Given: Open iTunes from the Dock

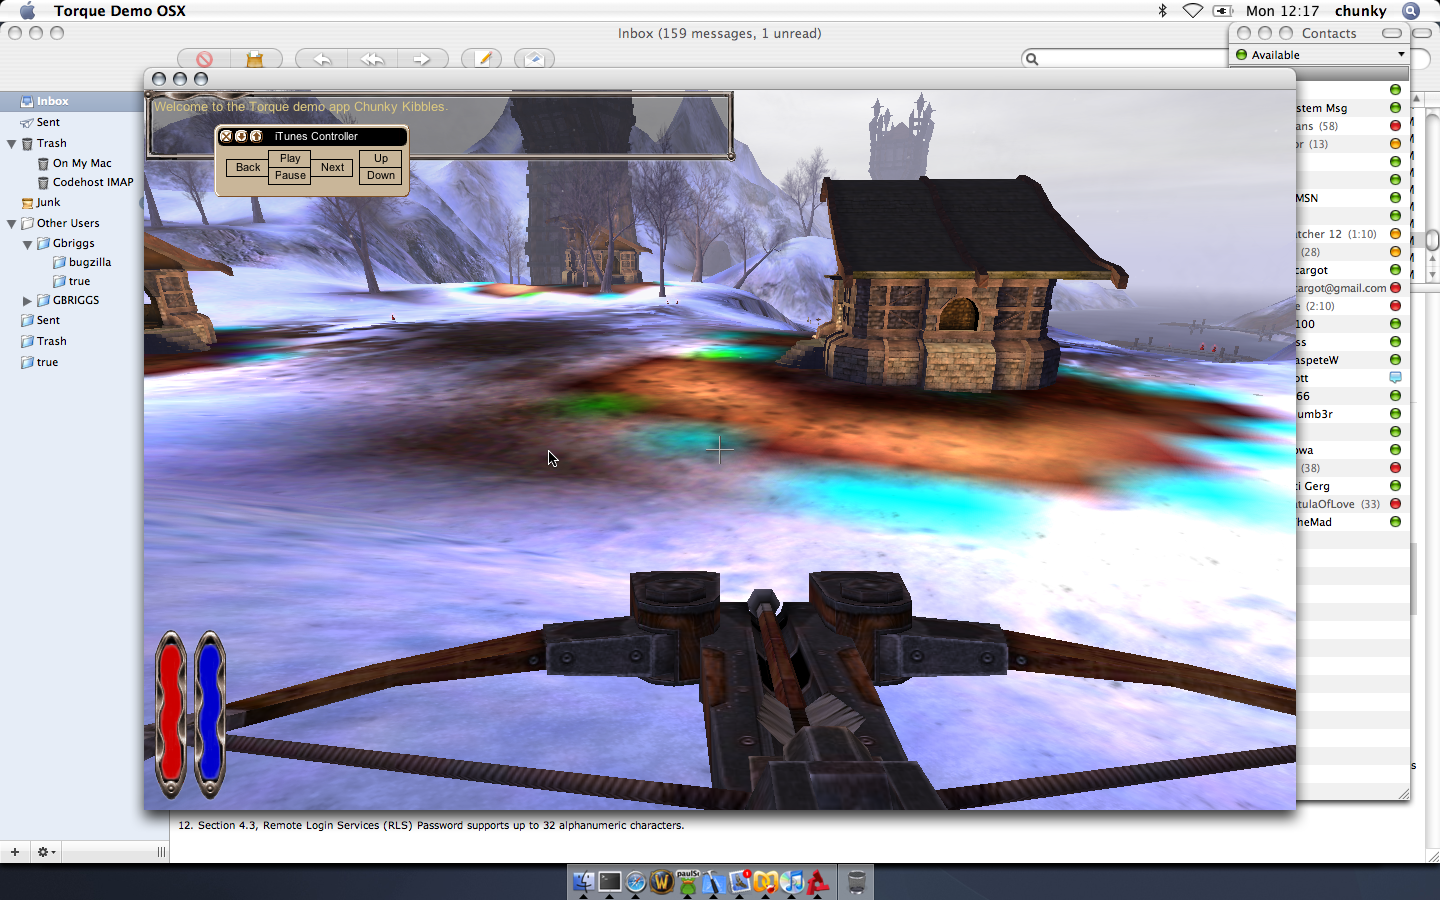Looking at the screenshot, I should (x=792, y=882).
